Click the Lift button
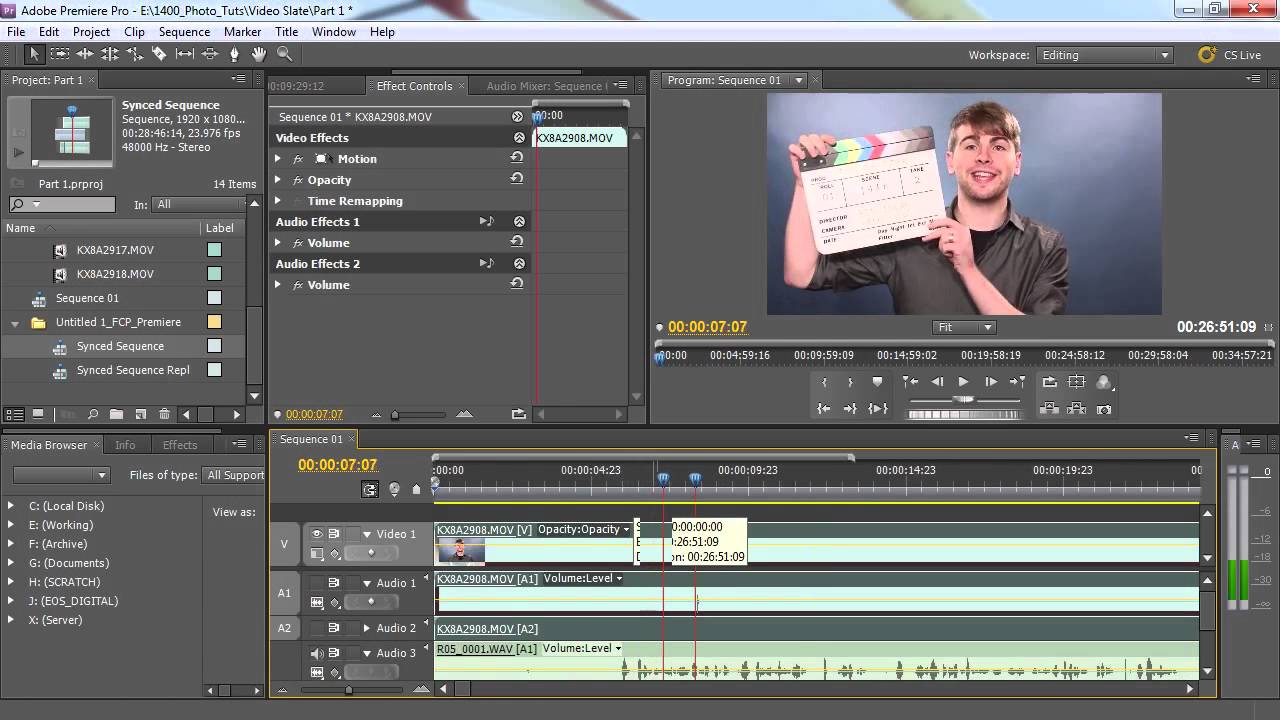The width and height of the screenshot is (1280, 720). click(x=1049, y=408)
